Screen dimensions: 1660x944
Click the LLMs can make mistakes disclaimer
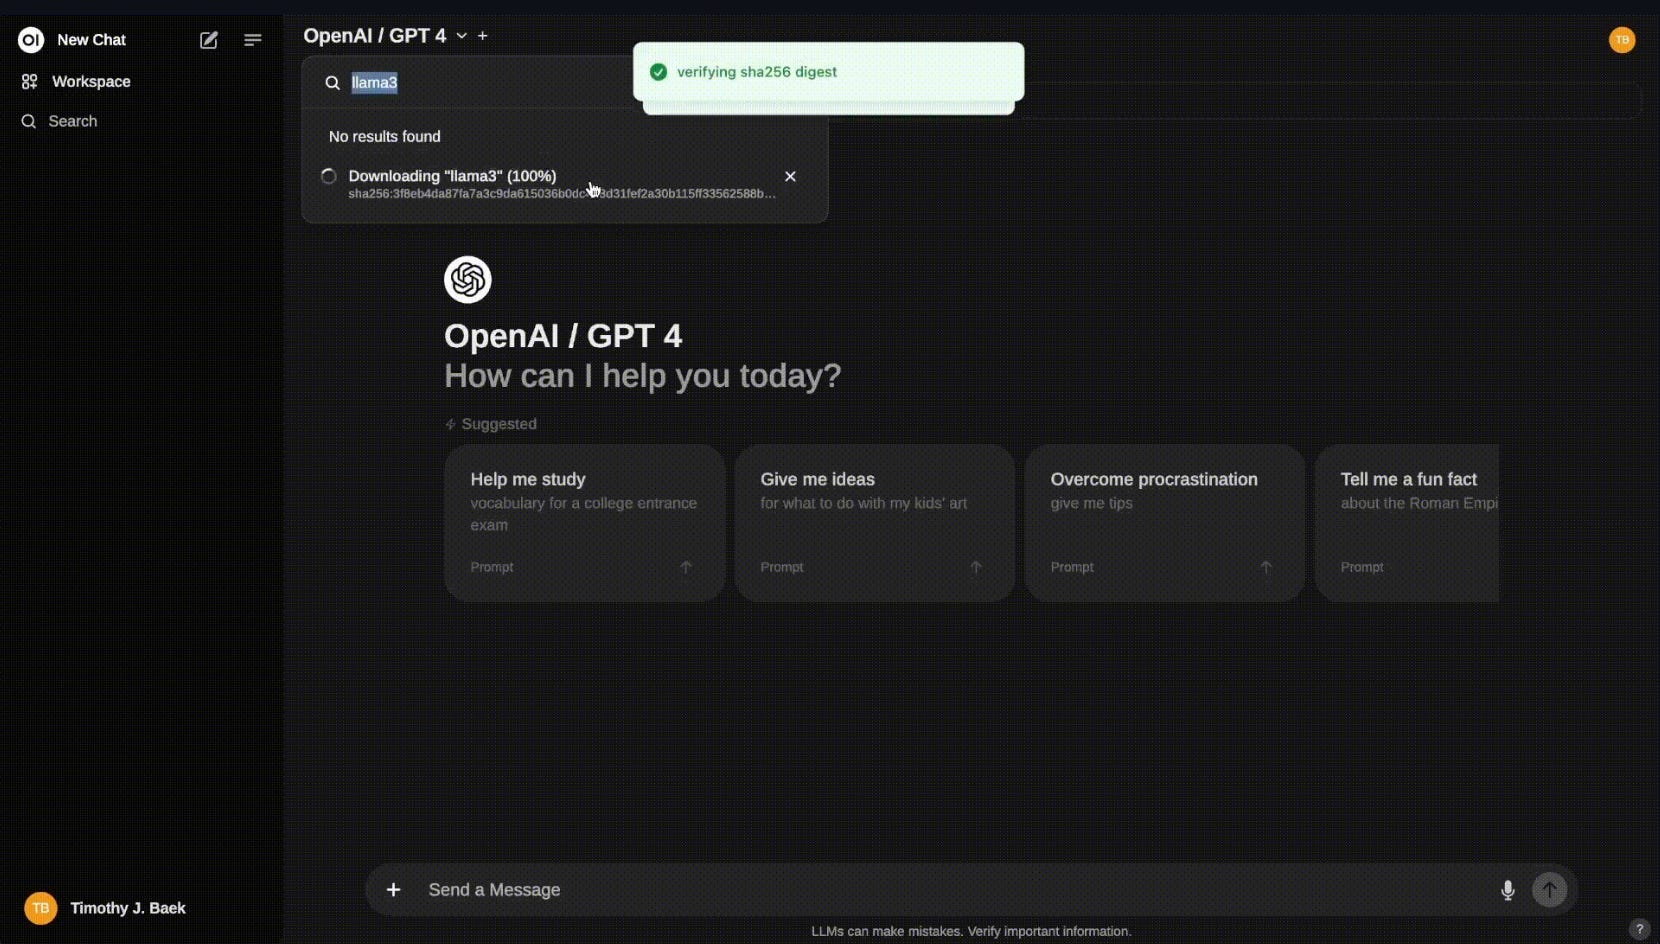point(971,931)
